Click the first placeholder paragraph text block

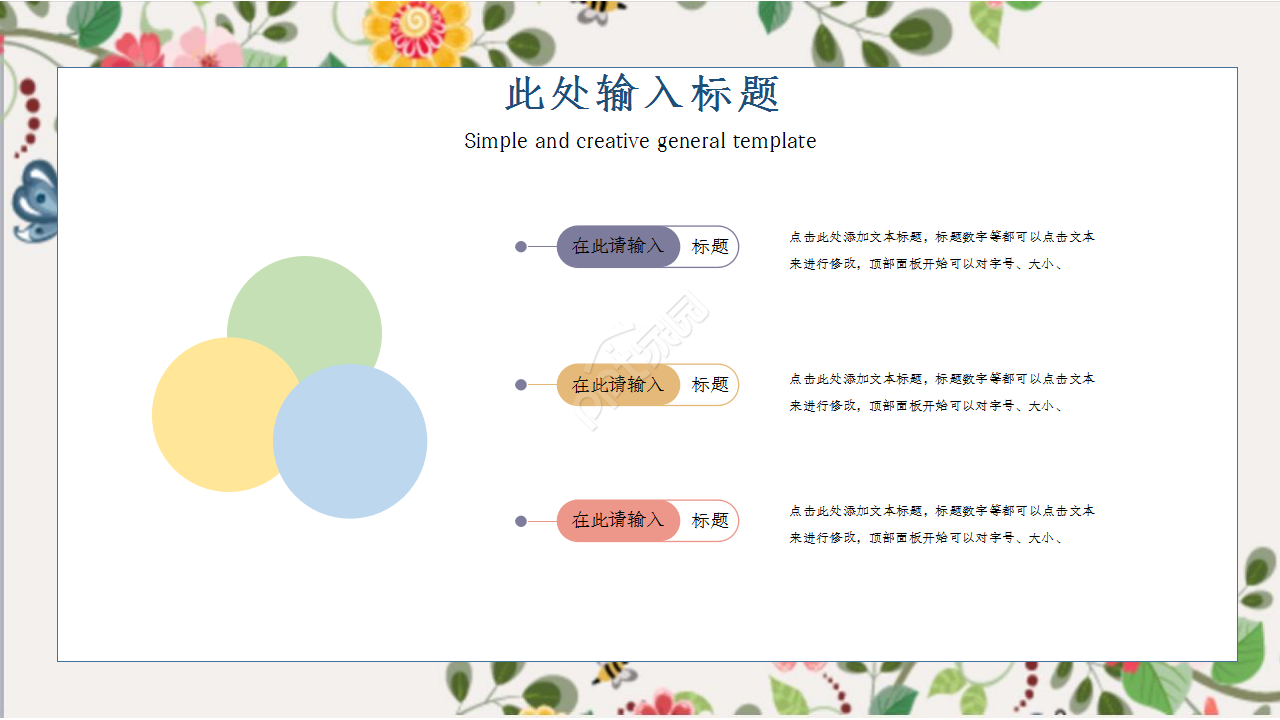pos(940,248)
